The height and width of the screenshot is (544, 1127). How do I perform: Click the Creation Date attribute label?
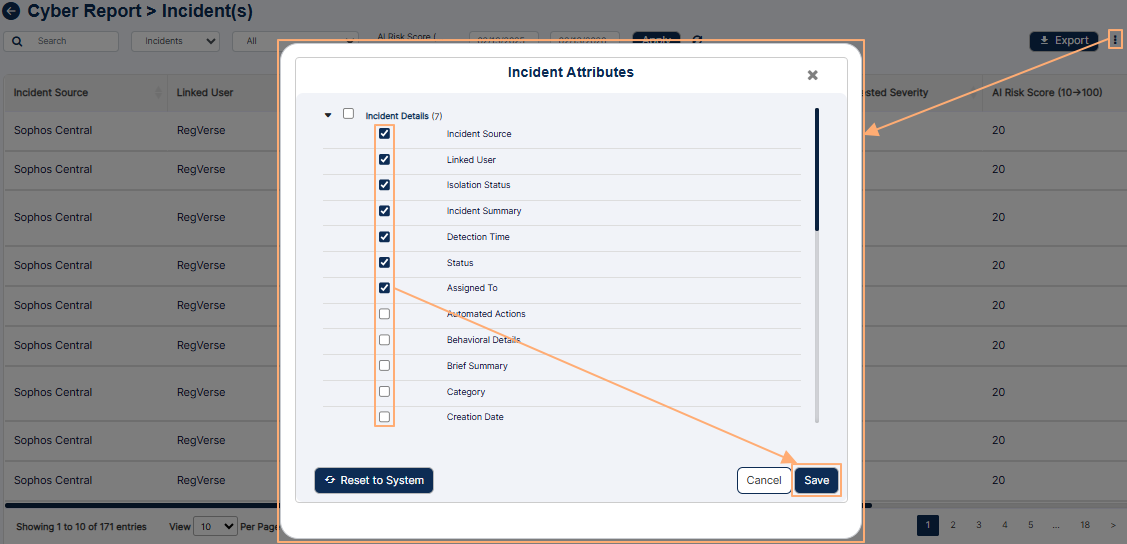coord(475,417)
